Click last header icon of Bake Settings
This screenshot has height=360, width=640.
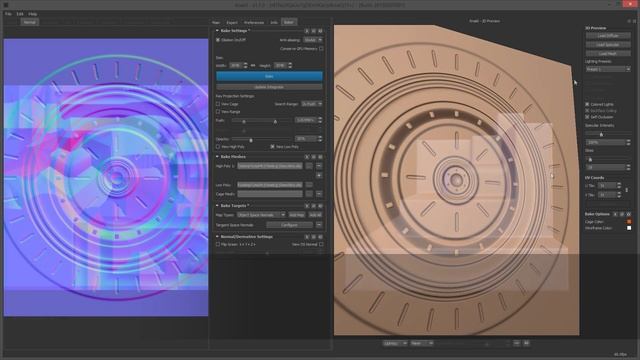click(320, 31)
